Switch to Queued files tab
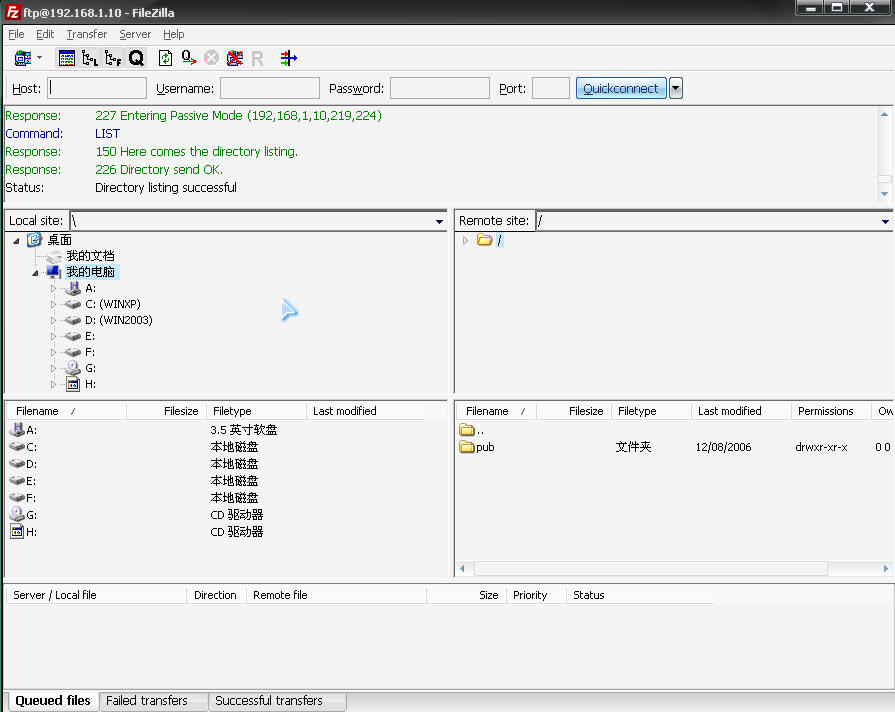Viewport: 895px width, 712px height. (53, 701)
